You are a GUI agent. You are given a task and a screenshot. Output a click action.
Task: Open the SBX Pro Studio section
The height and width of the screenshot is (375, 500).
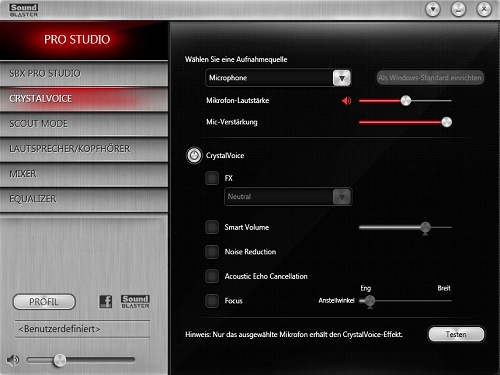point(84,73)
